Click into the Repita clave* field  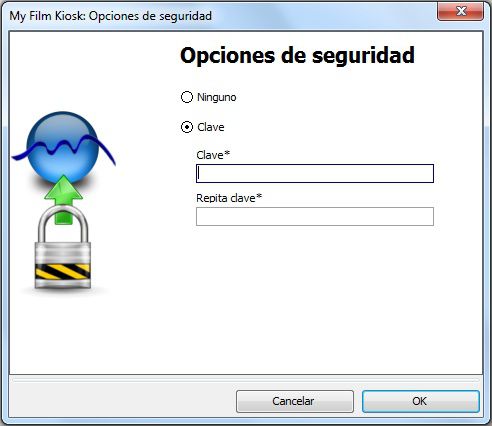[x=315, y=216]
